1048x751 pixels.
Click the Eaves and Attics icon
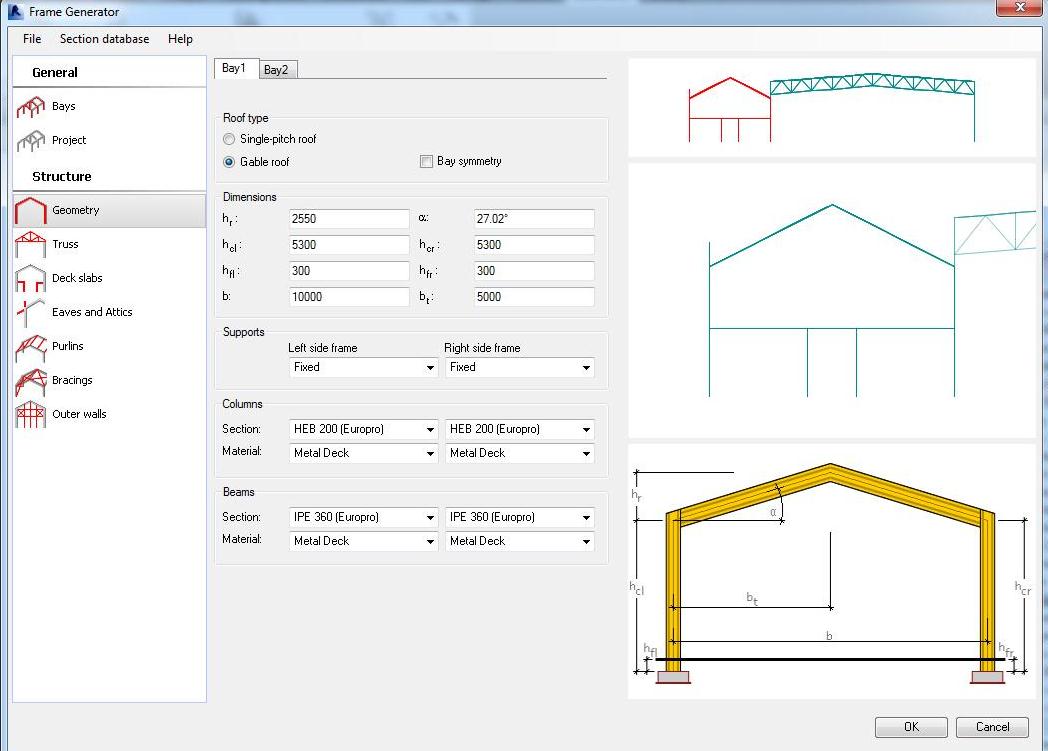(31, 312)
